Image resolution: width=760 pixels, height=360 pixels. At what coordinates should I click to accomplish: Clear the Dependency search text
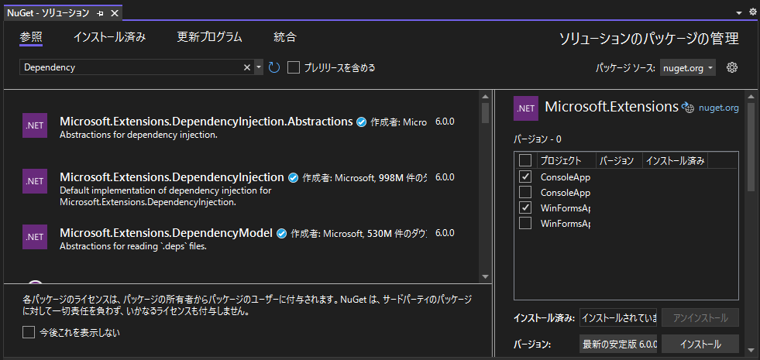pyautogui.click(x=247, y=67)
